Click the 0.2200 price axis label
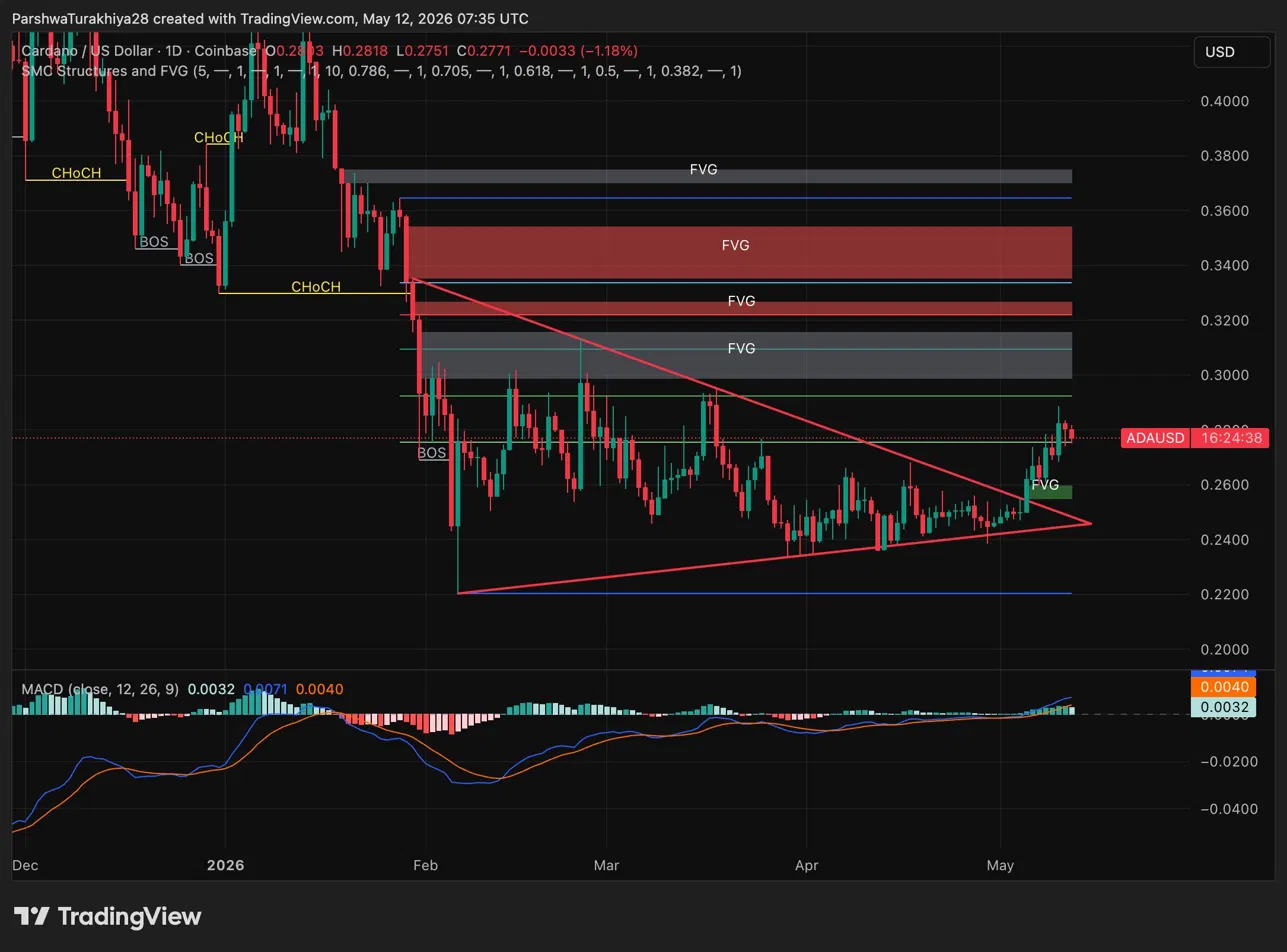1287x952 pixels. point(1224,595)
